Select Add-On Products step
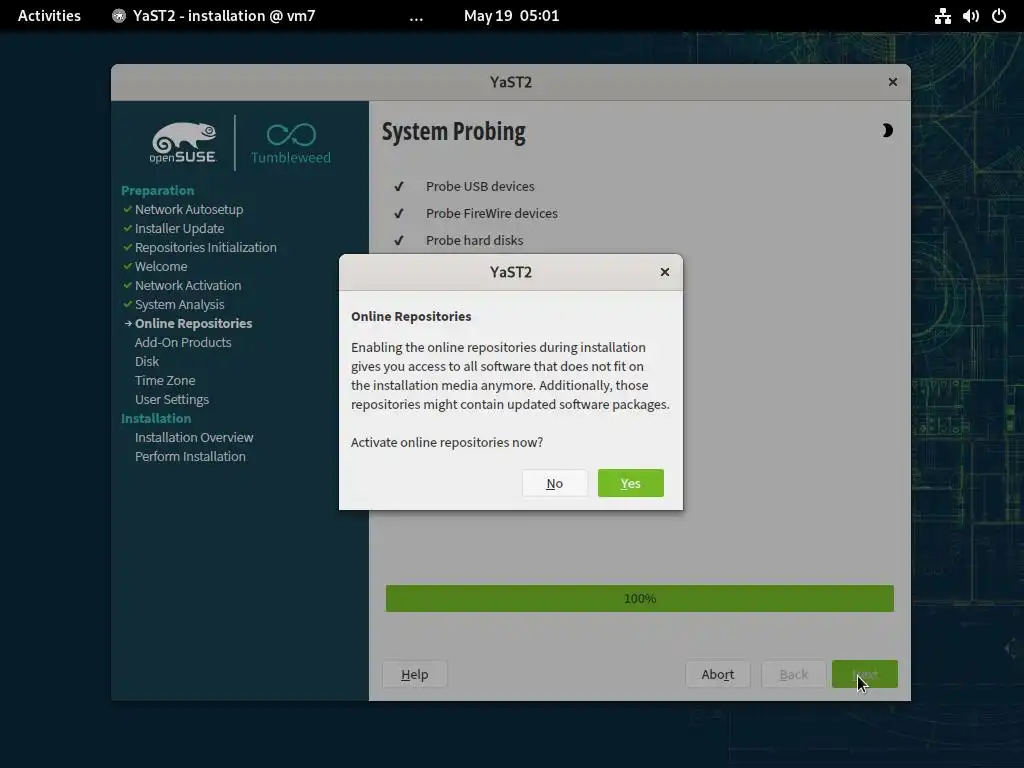Screen dimensions: 1024x768 click(183, 342)
